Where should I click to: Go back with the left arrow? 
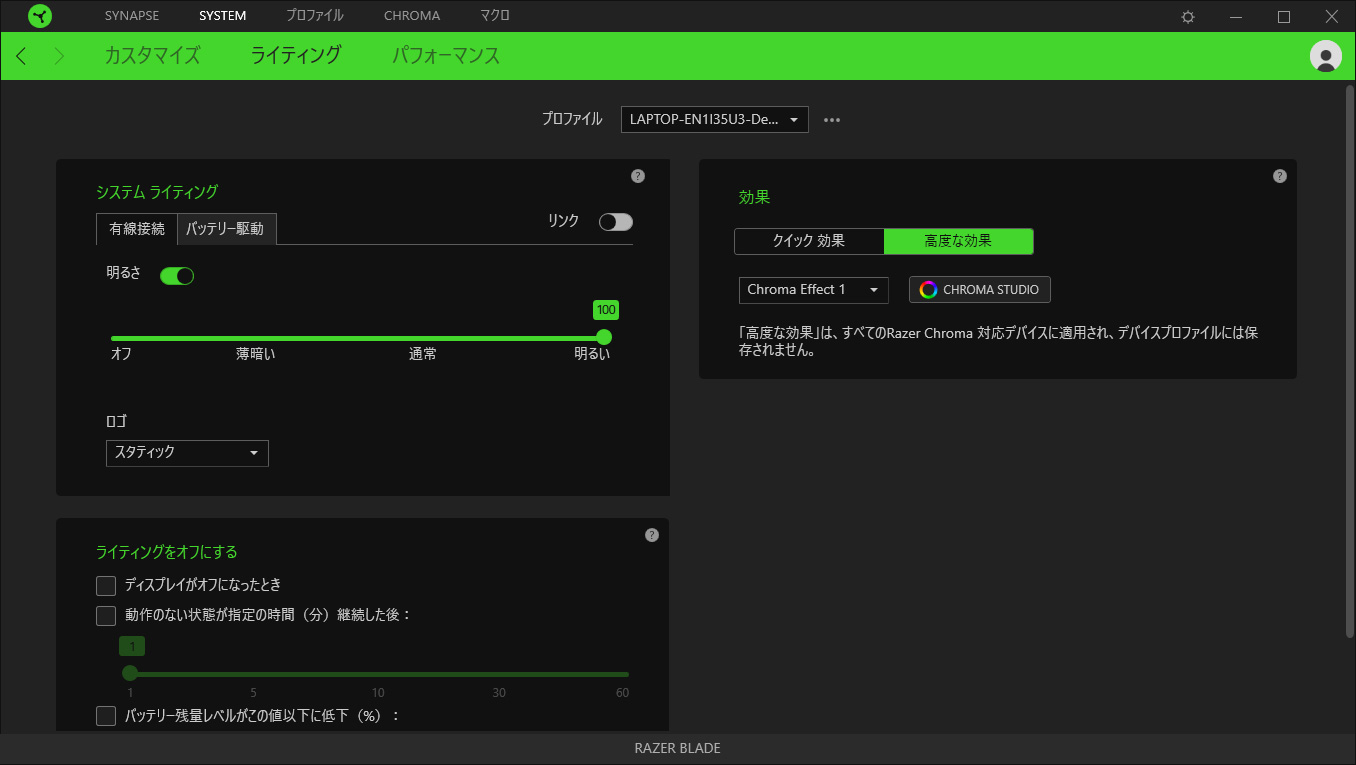point(22,56)
